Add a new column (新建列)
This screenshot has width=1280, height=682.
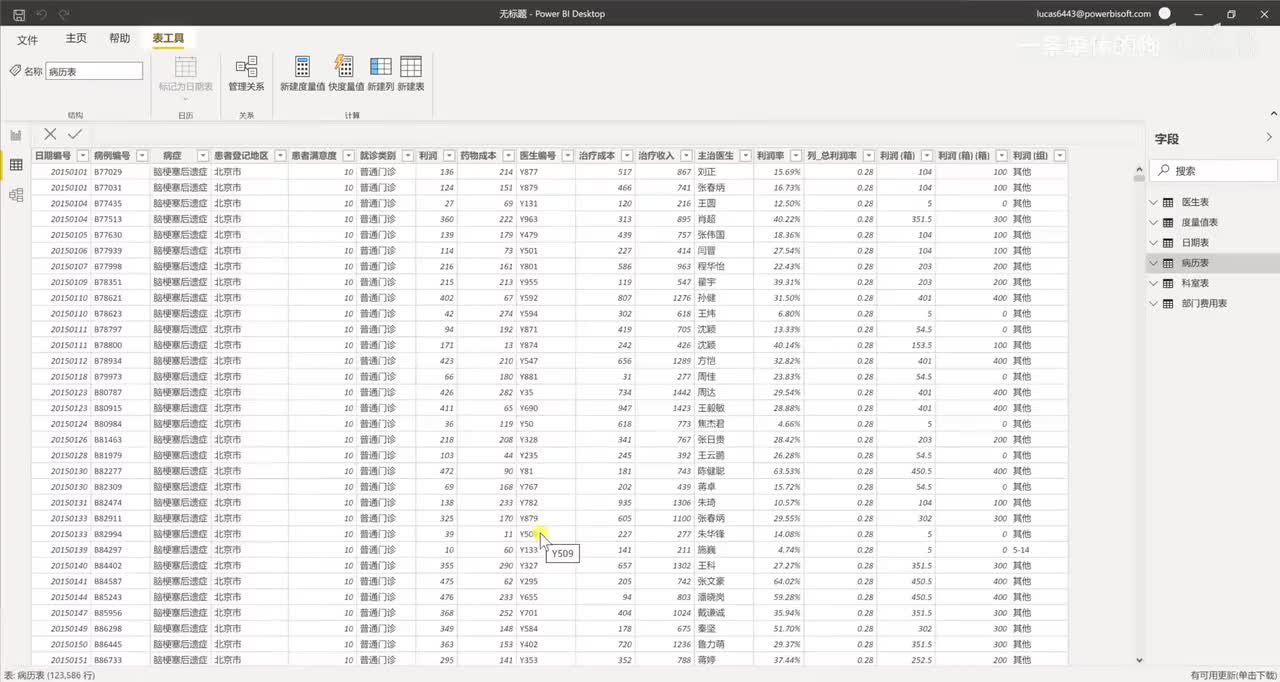[x=381, y=75]
